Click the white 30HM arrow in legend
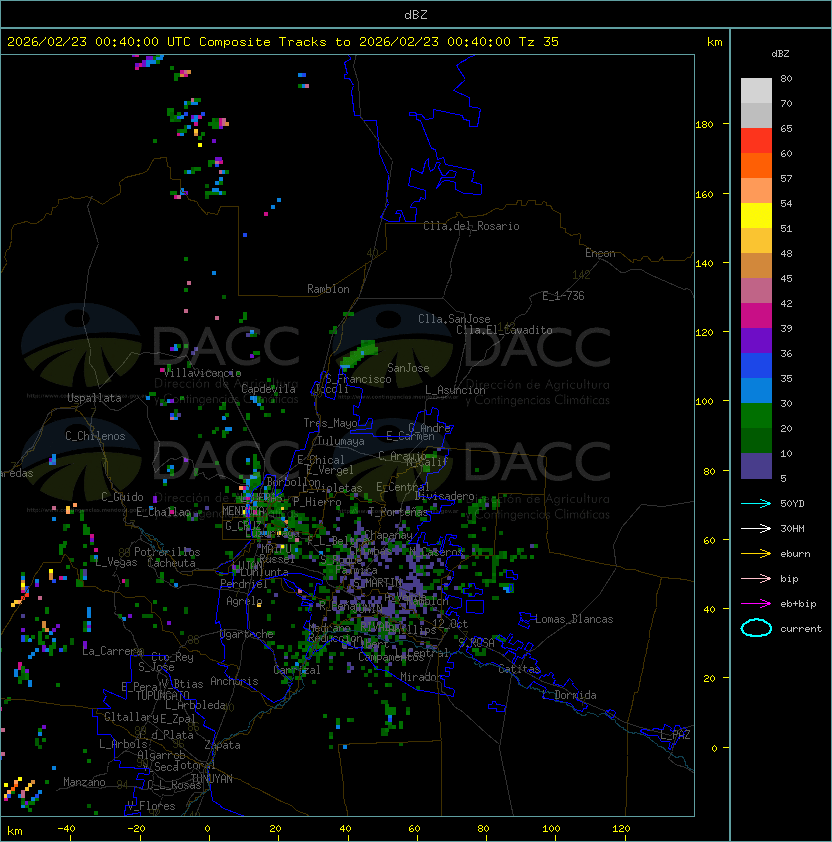Screen dimensions: 832x842 [756, 529]
